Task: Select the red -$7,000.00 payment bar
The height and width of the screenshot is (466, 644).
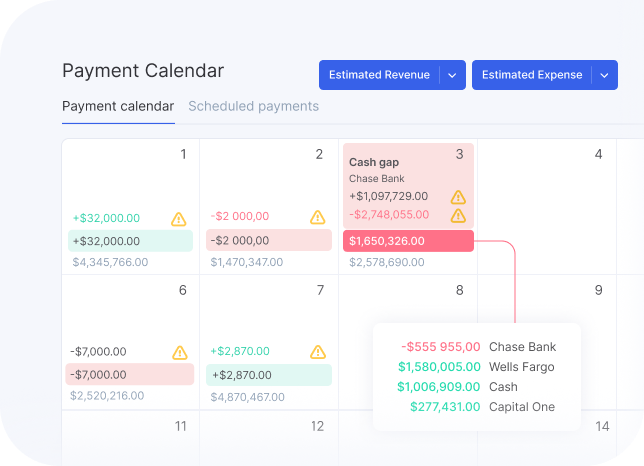Action: point(130,374)
